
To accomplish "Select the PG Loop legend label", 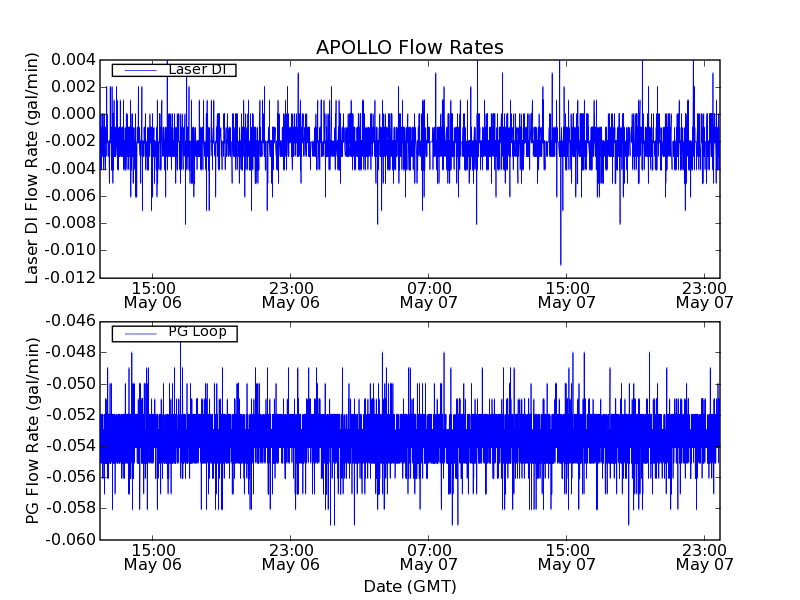I will point(197,332).
